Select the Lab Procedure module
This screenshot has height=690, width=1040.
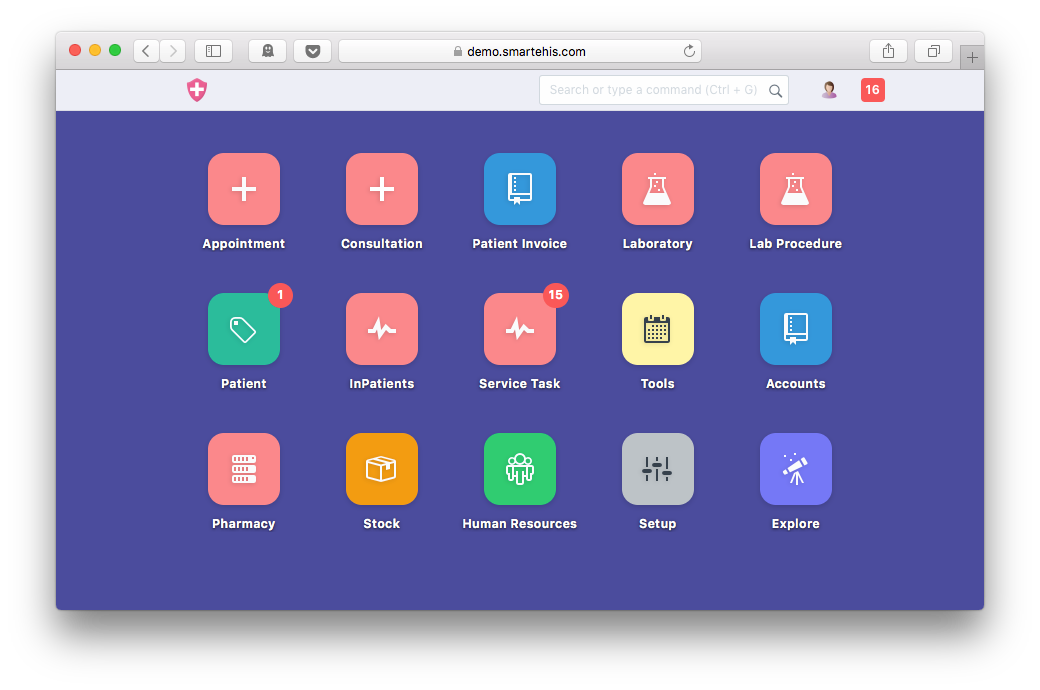tap(795, 189)
